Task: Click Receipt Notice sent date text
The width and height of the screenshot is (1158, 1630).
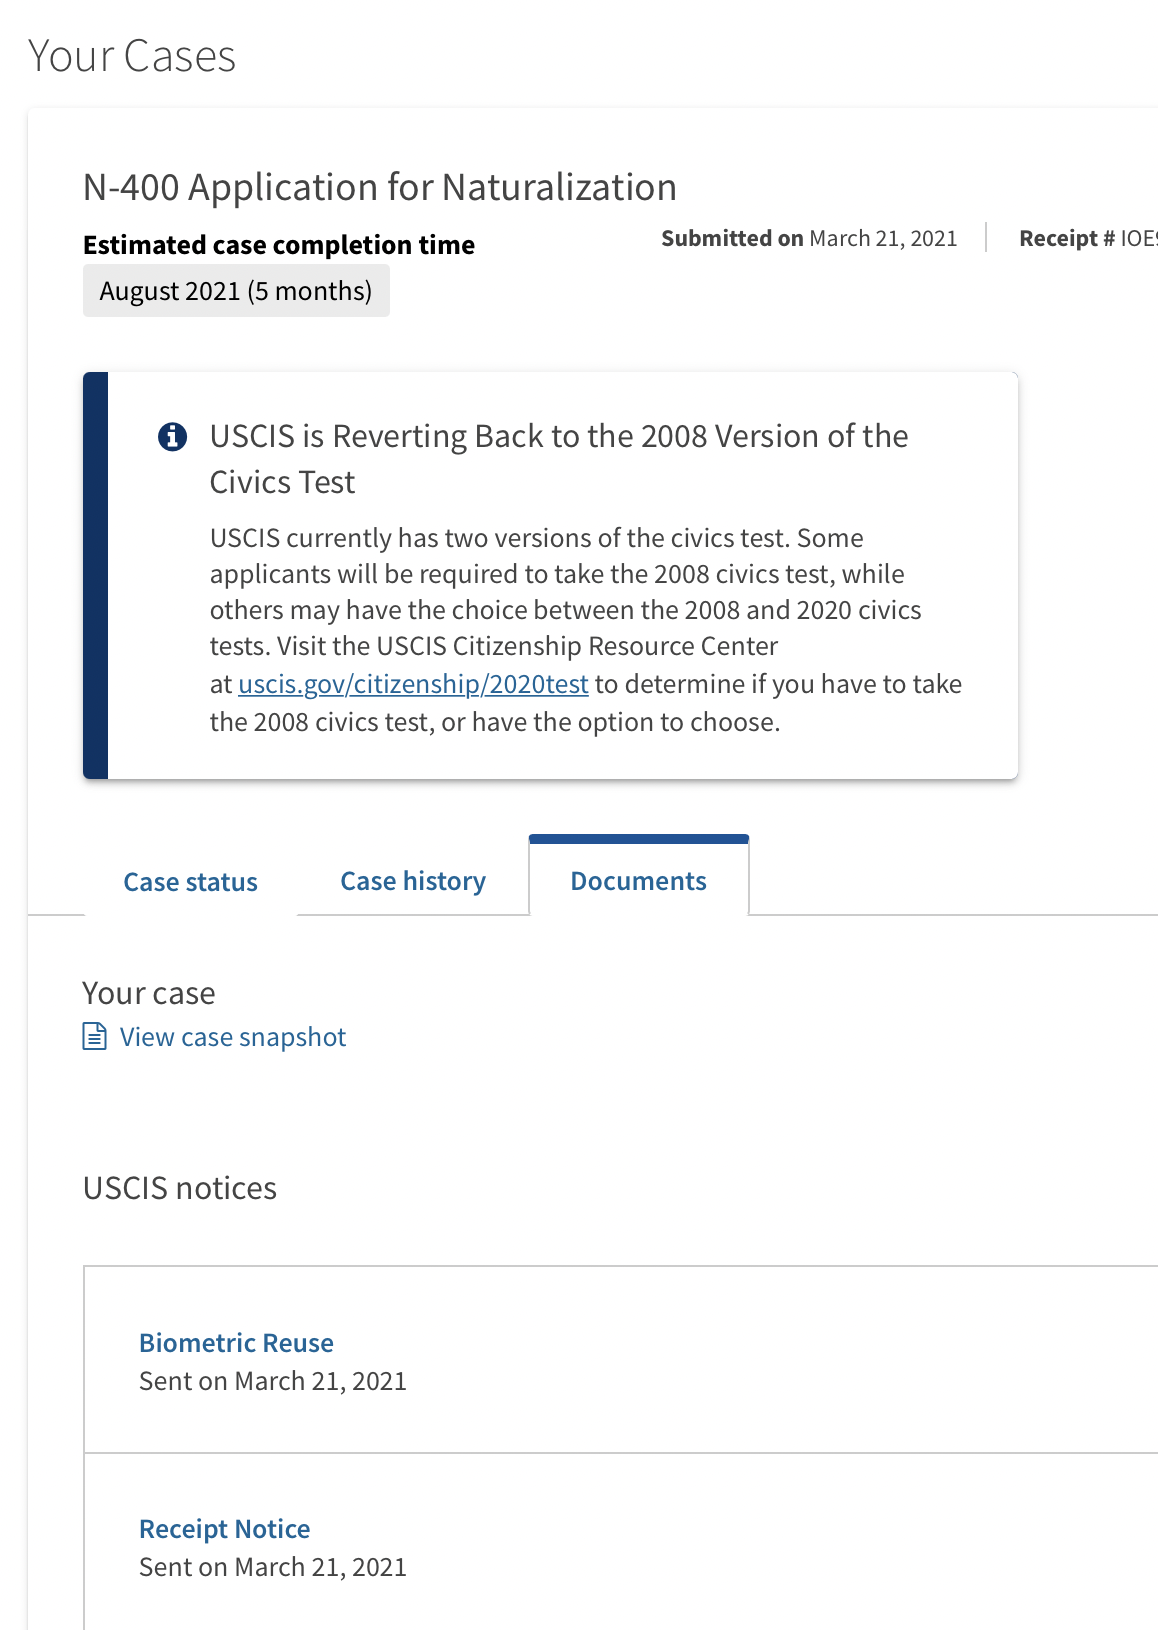Action: (x=273, y=1567)
